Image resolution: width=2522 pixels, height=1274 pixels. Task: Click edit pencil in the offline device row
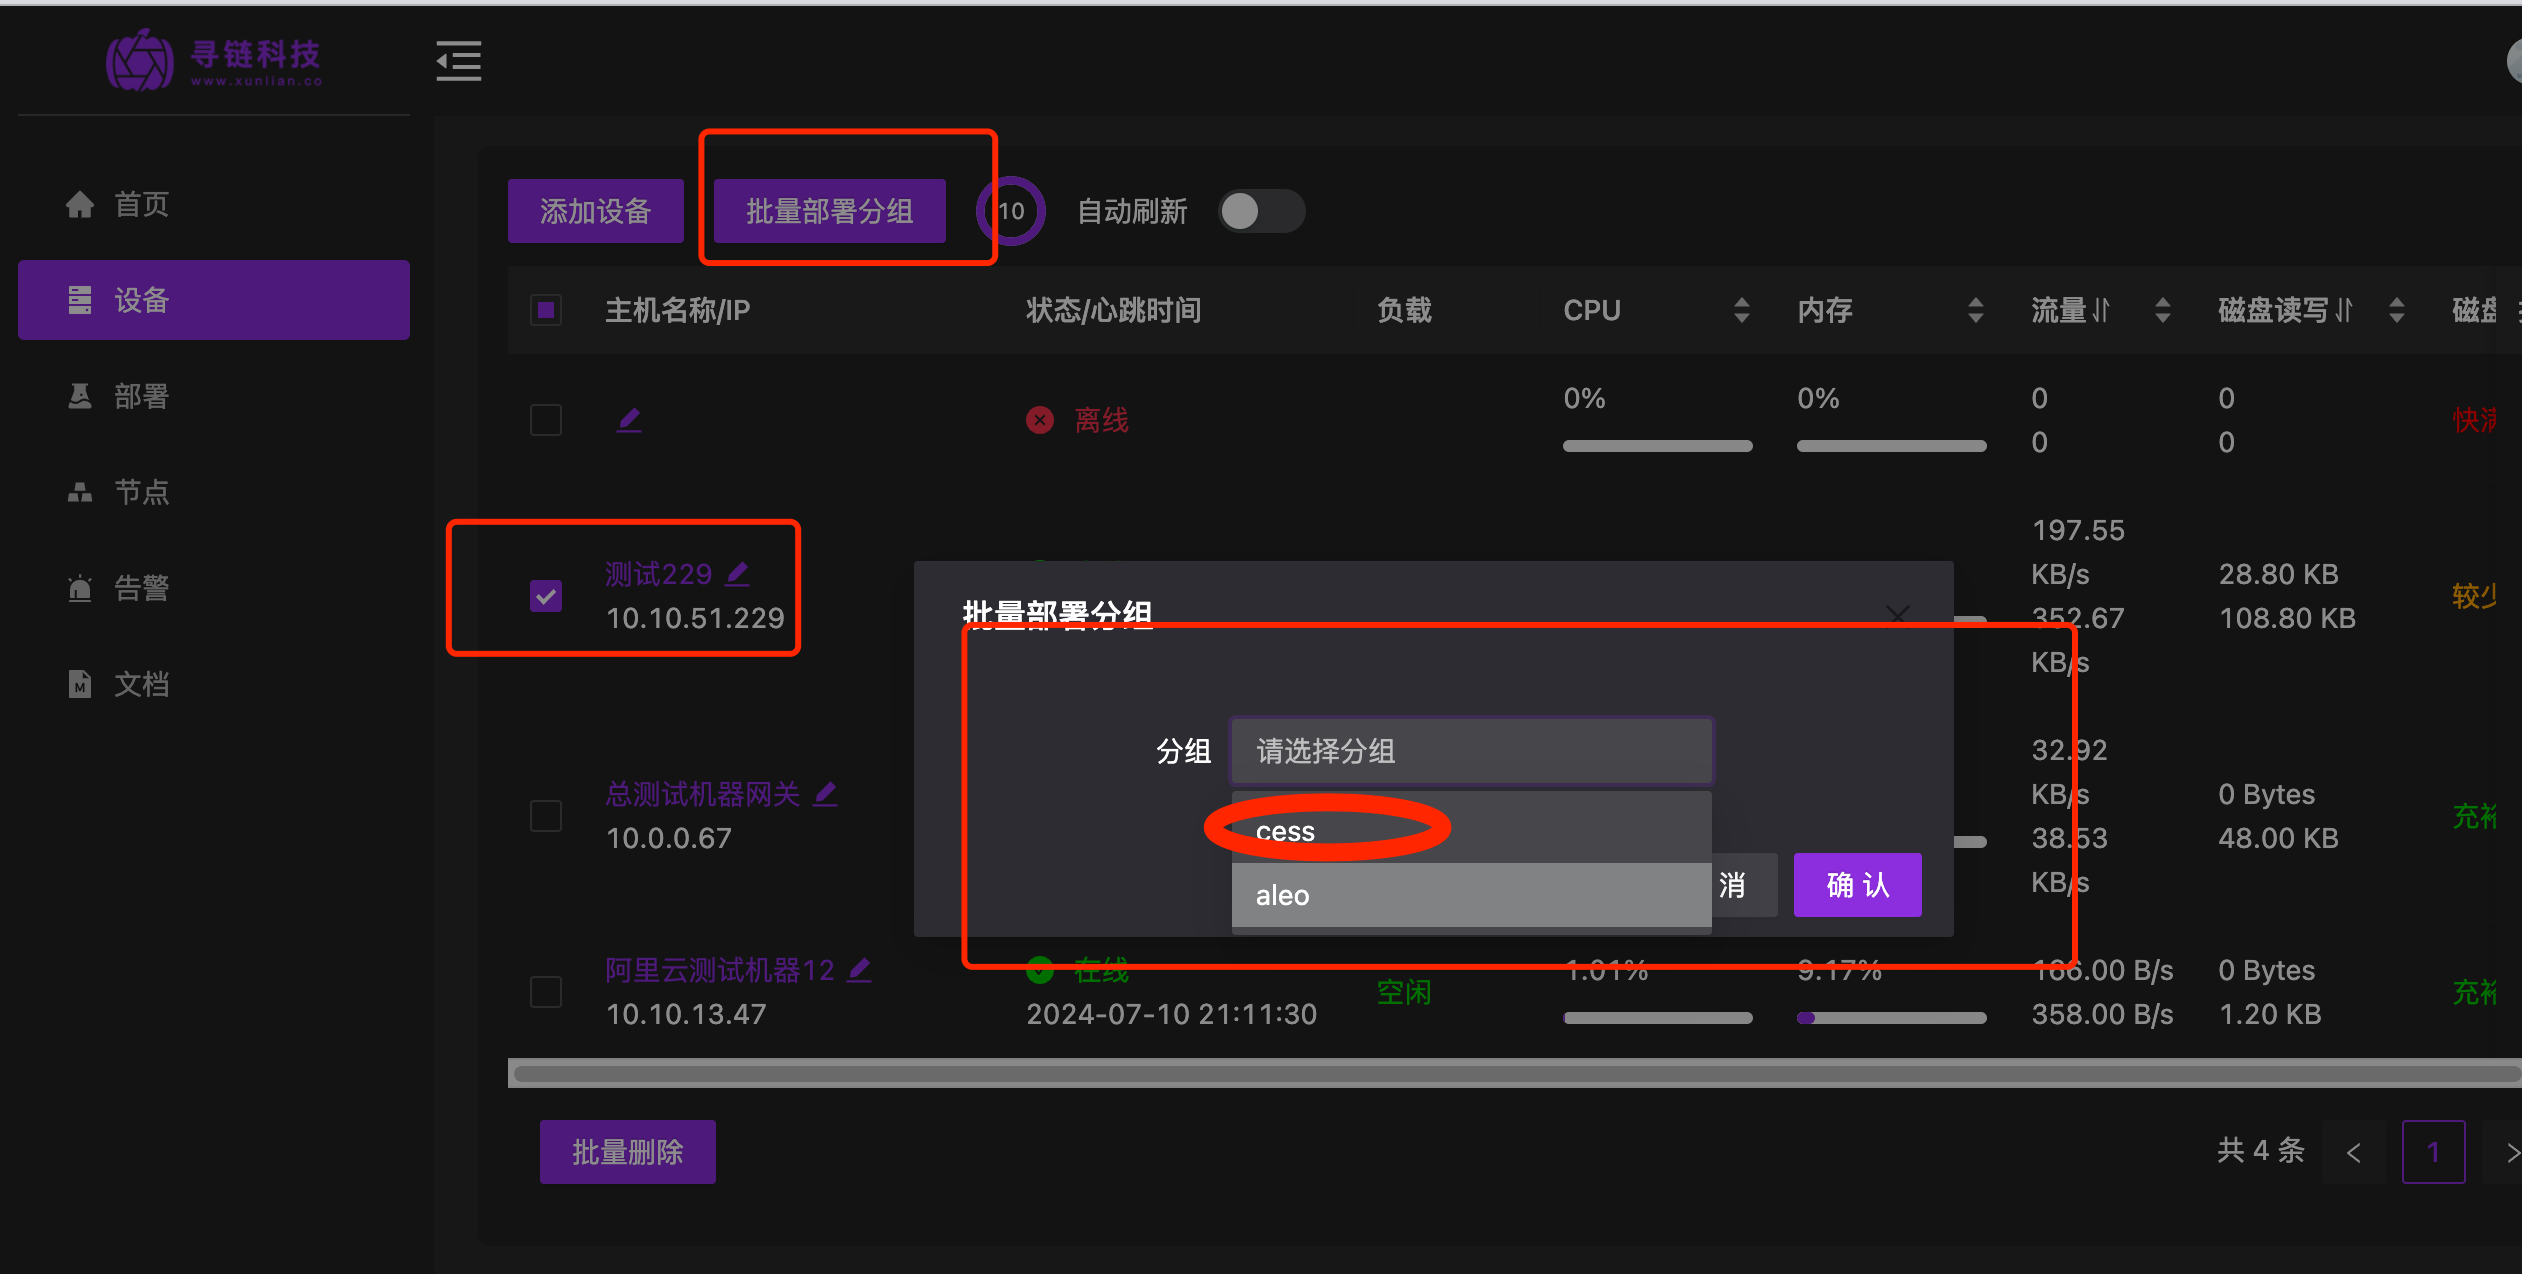click(x=629, y=420)
